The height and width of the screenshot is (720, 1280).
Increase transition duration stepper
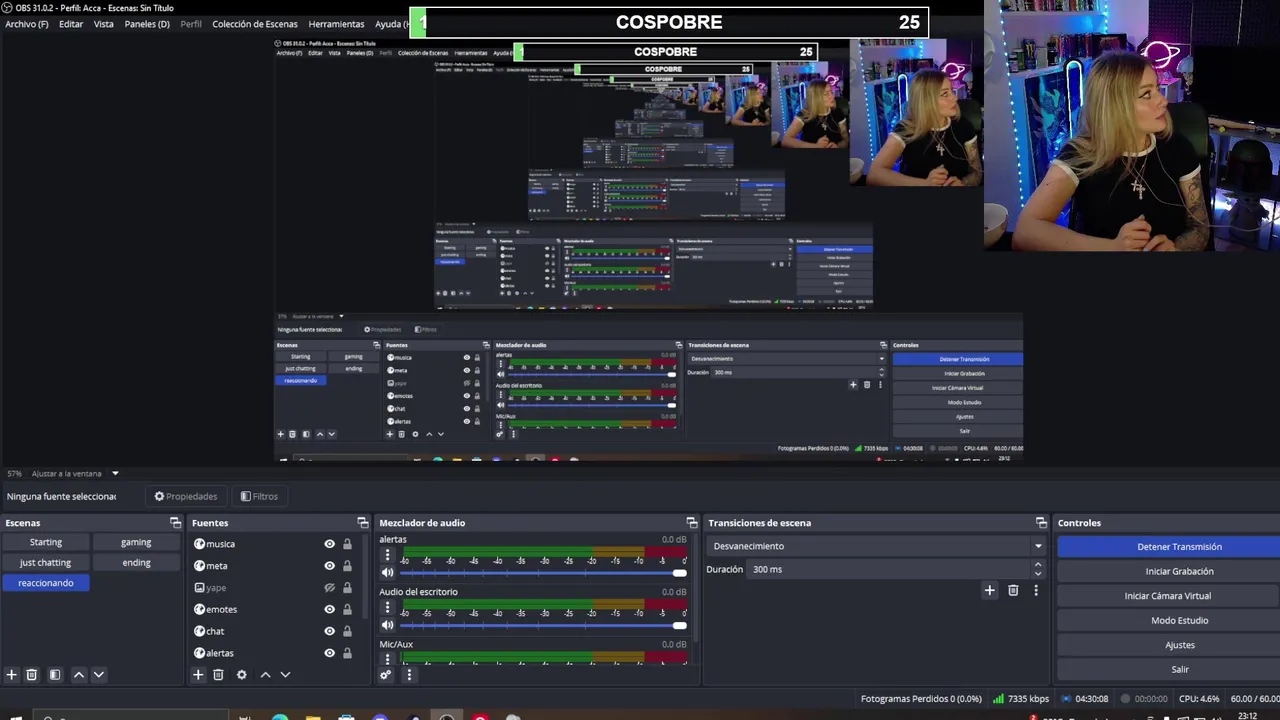[x=1038, y=565]
